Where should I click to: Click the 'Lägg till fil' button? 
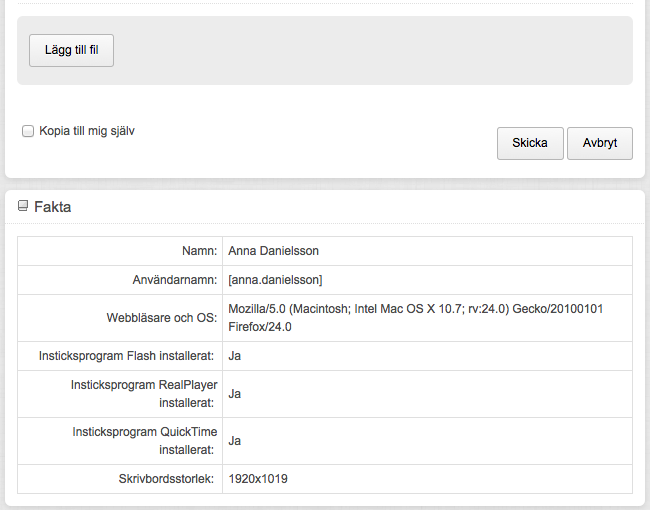71,51
